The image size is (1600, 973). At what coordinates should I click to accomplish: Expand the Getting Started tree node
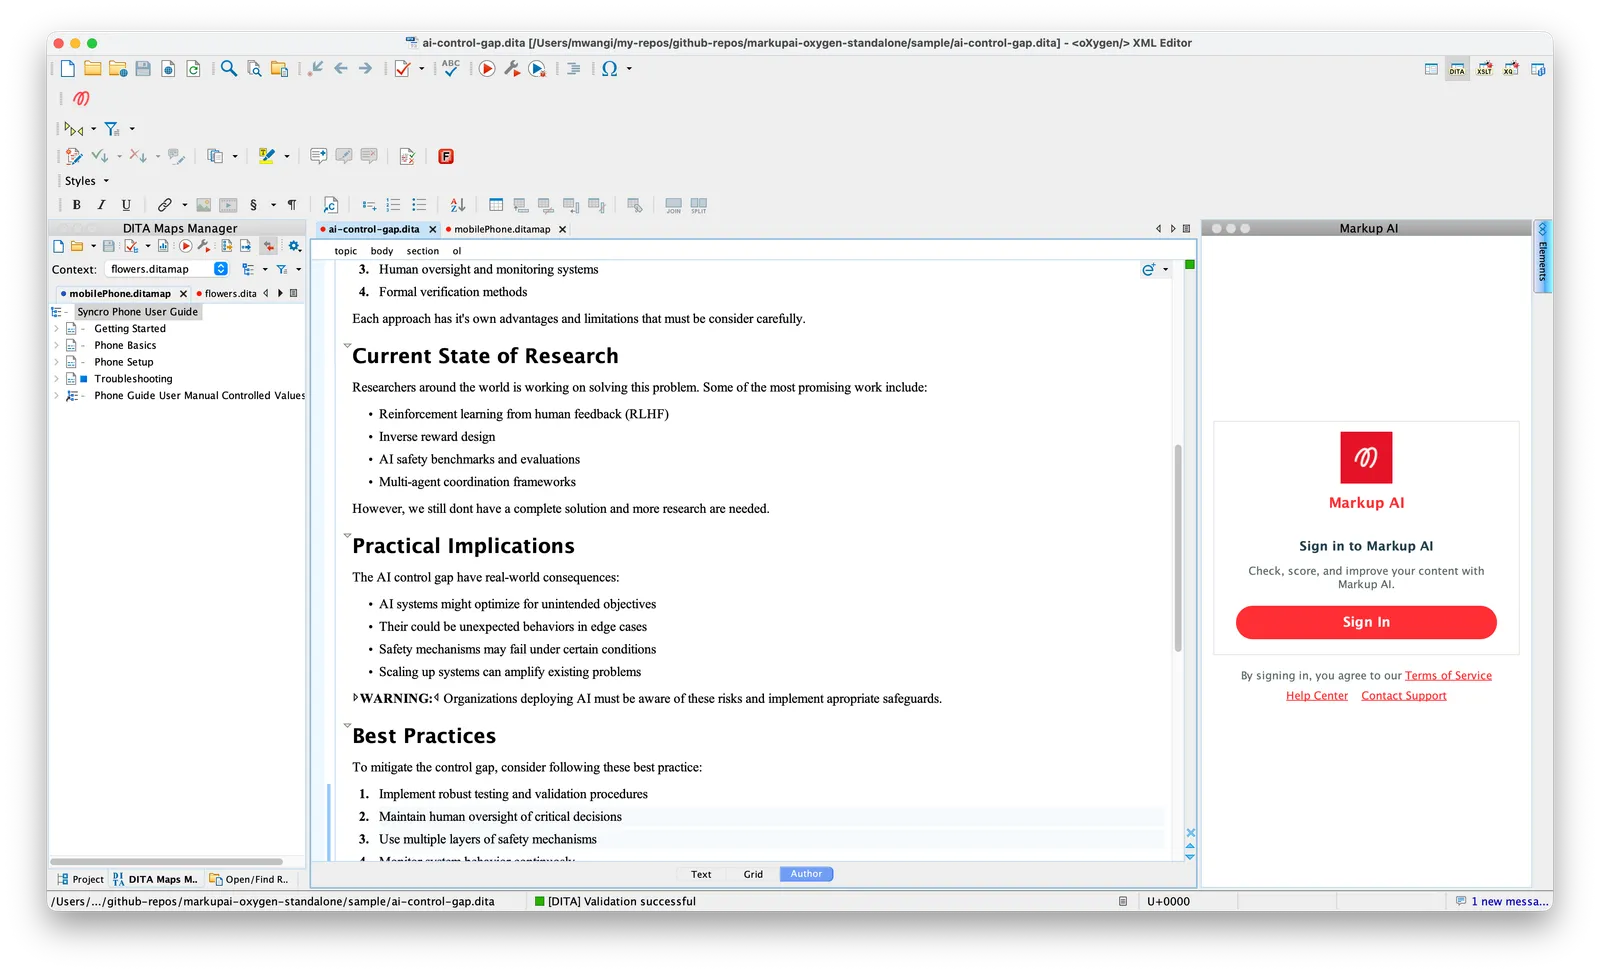56,328
